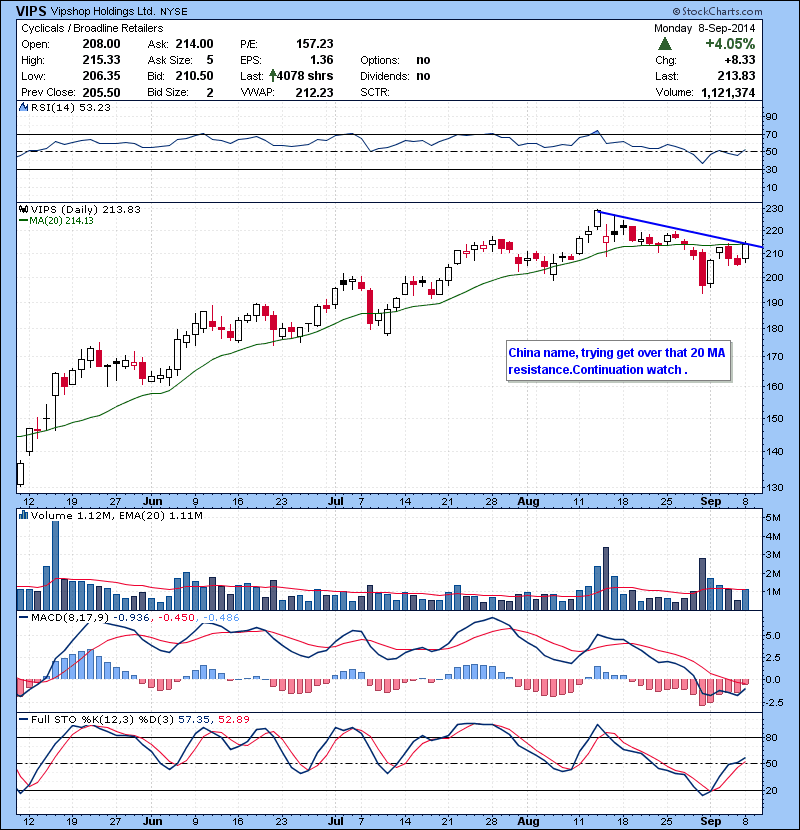Click the MACD(8,17,9) indicator label
The width and height of the screenshot is (800, 830).
(70, 617)
